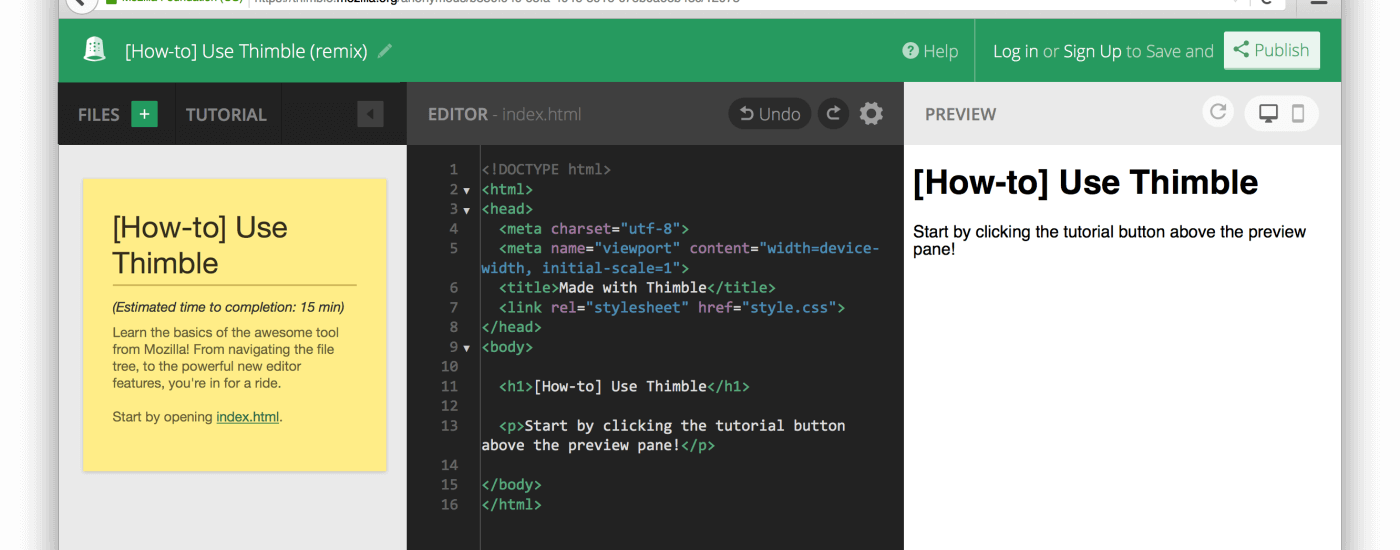Click the tutorial note heading

tap(200, 245)
